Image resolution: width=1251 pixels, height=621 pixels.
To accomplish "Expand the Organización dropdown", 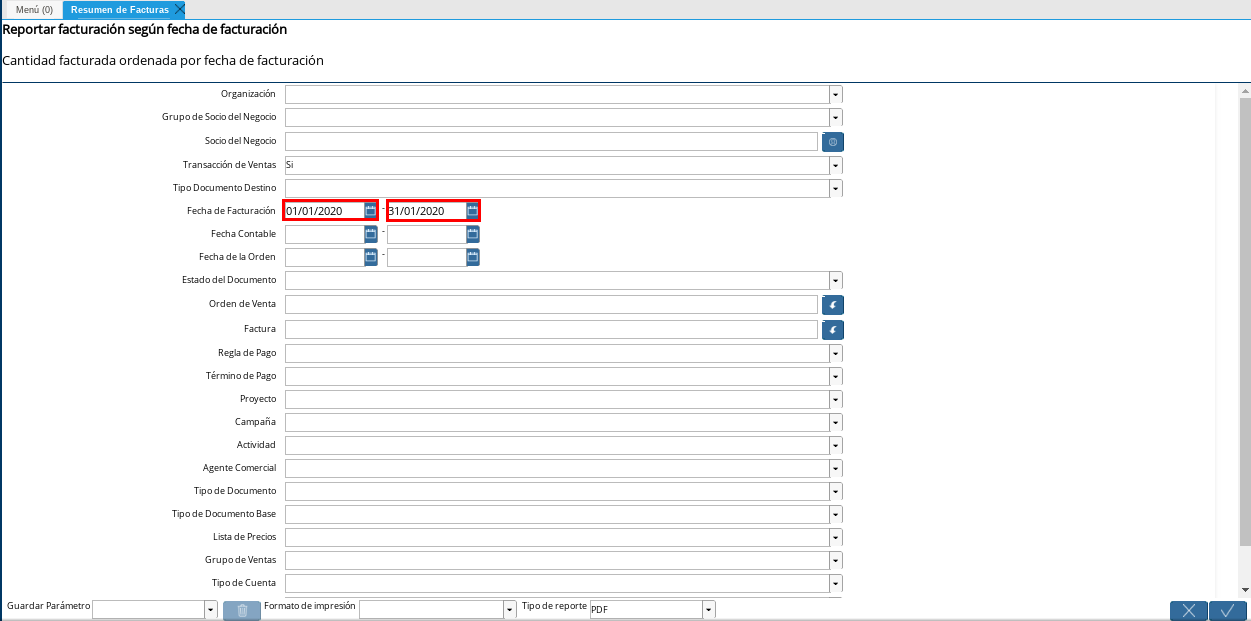I will tap(835, 95).
